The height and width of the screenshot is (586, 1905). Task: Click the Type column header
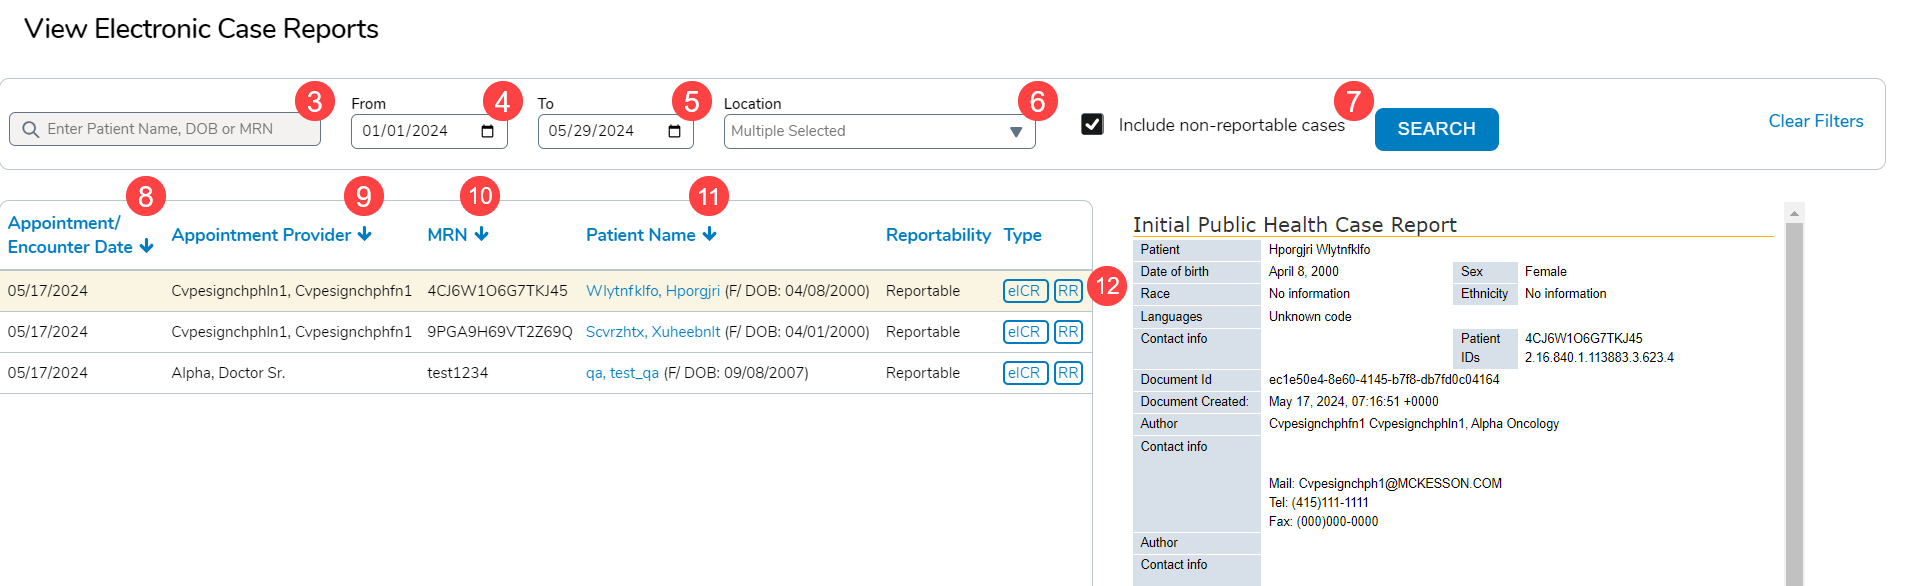1022,235
